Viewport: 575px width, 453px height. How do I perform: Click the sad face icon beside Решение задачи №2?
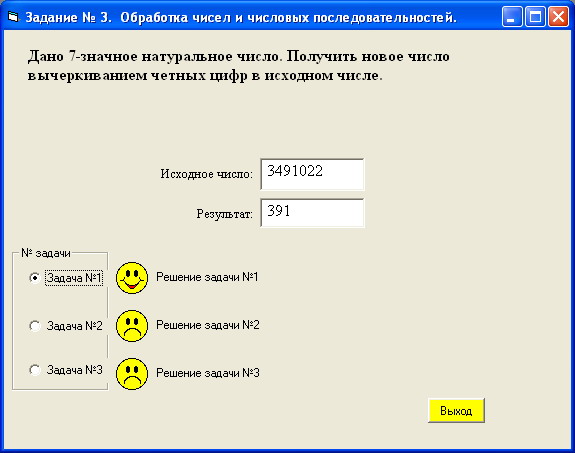(x=132, y=326)
